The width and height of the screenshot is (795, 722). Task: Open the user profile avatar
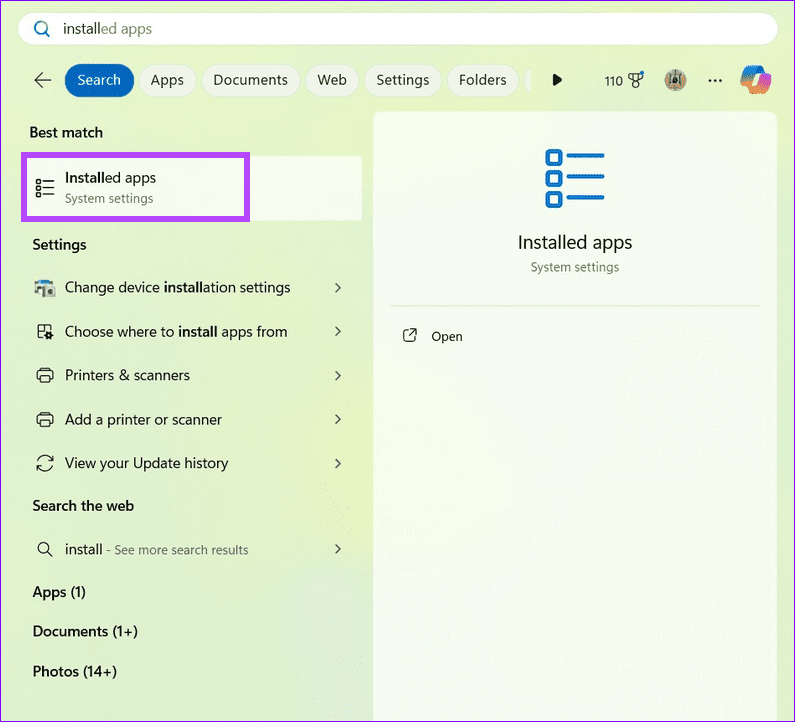675,80
